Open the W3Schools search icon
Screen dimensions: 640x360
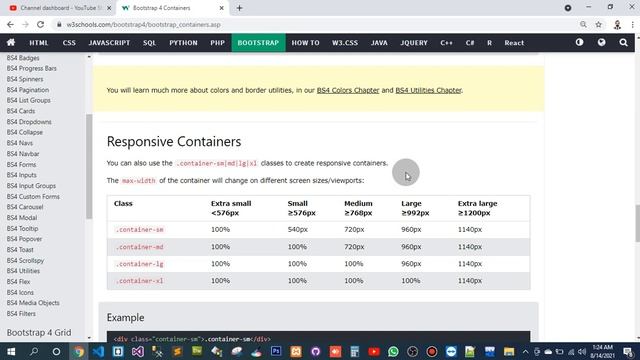623,42
